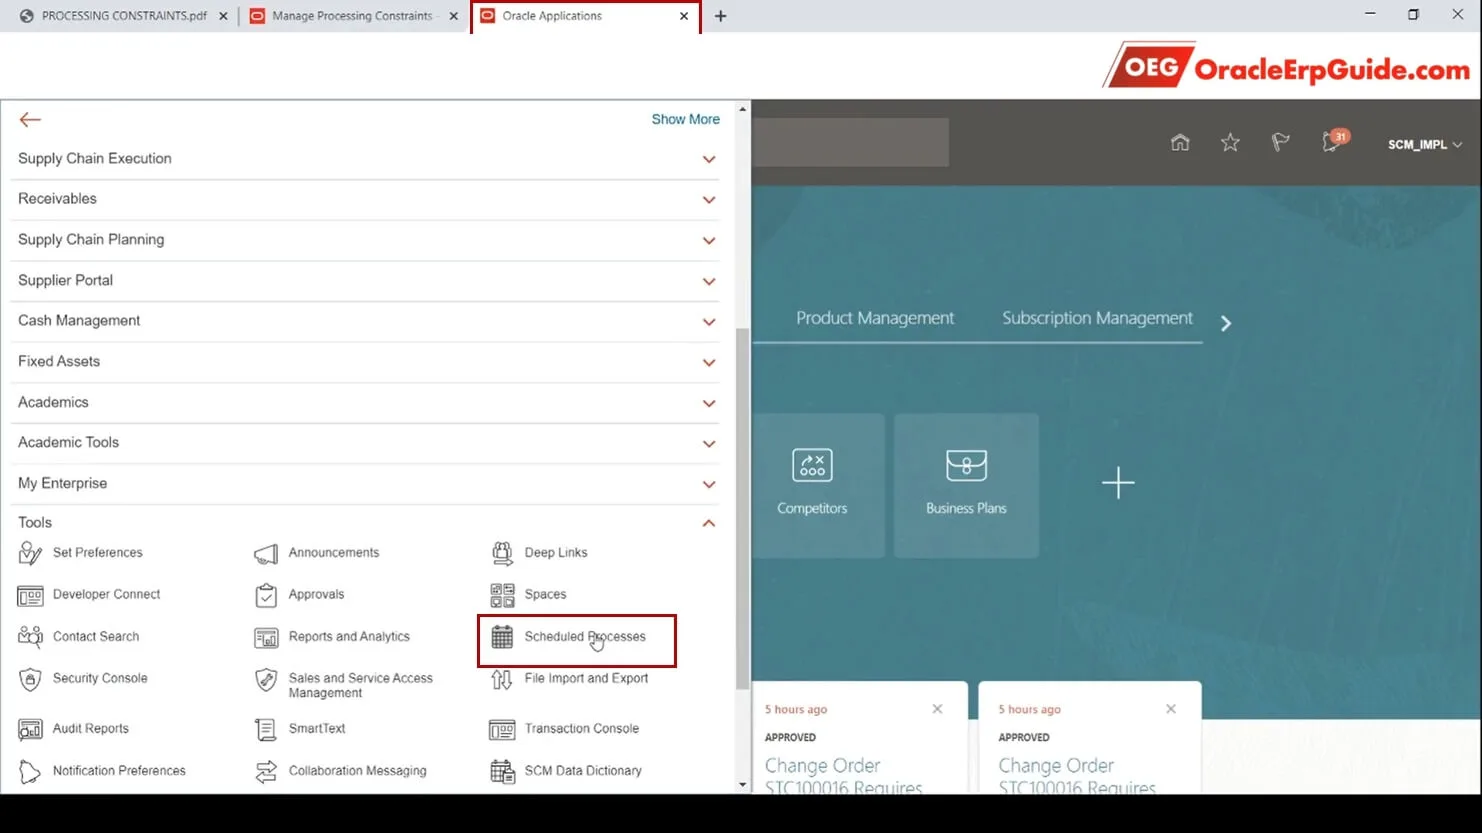Open Spaces icon
Viewport: 1482px width, 833px height.
[502, 595]
